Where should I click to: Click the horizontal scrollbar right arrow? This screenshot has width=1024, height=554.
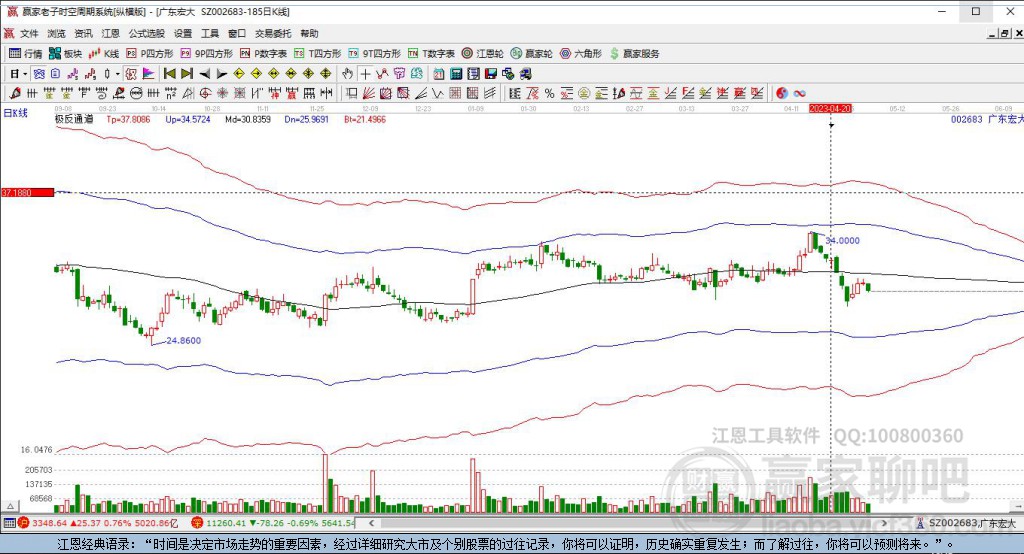[885, 523]
